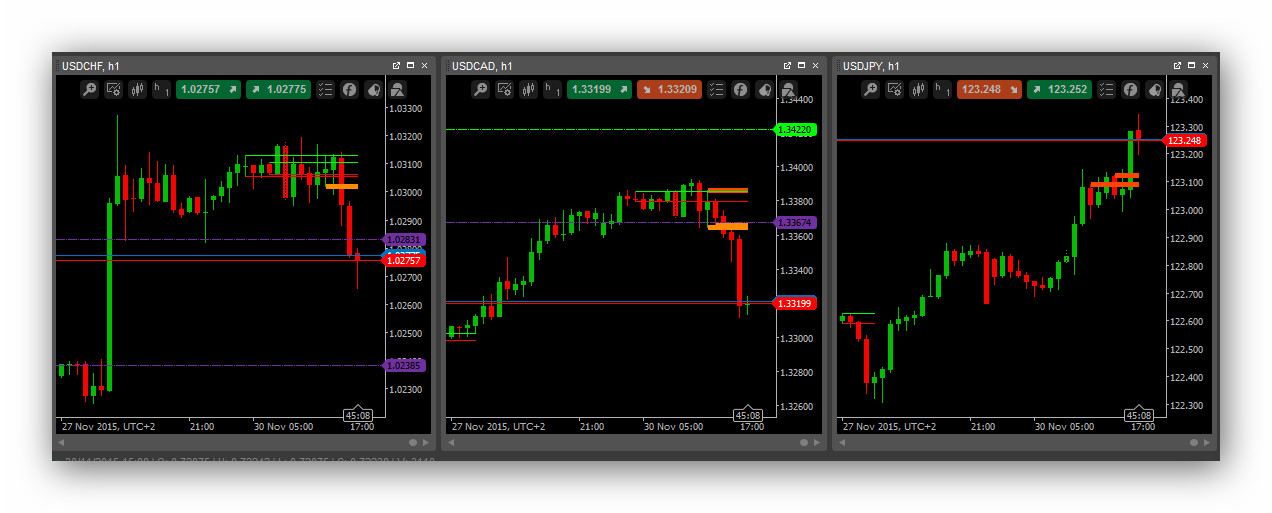1272x513 pixels.
Task: Open chart template settings in USDJPY chart
Action: pyautogui.click(x=894, y=89)
